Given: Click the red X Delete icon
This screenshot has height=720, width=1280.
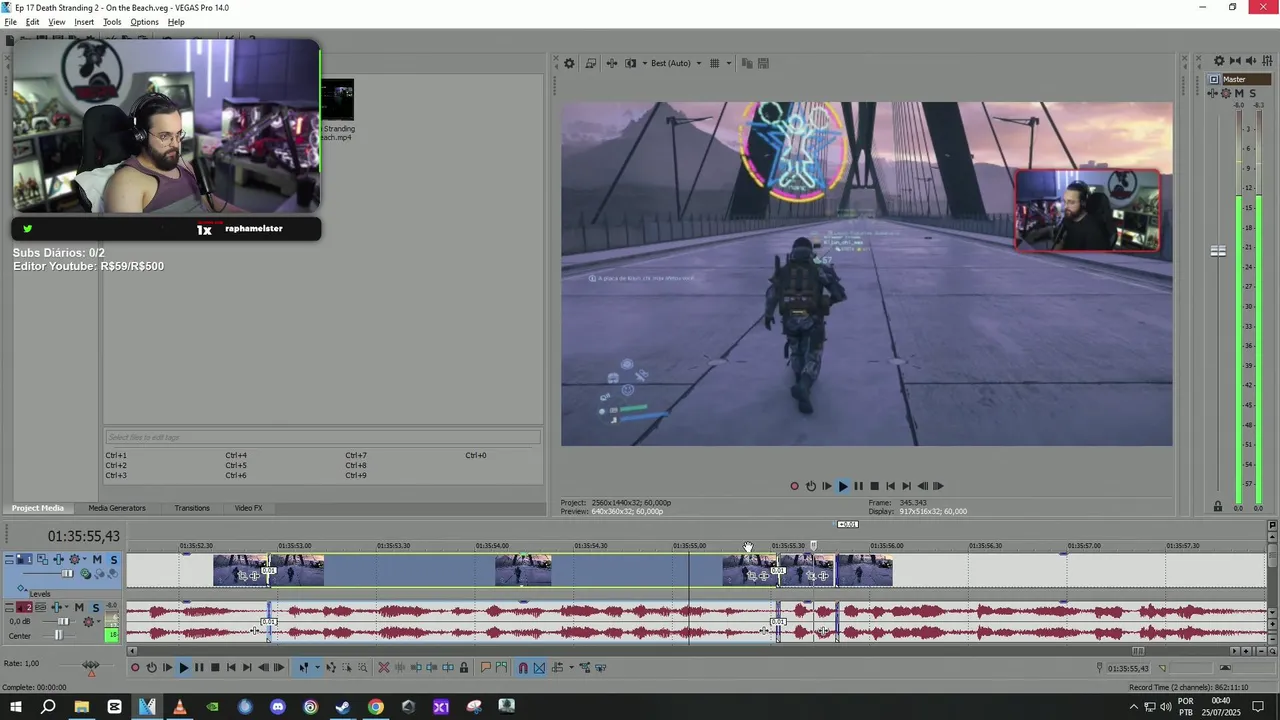Looking at the screenshot, I should point(384,667).
